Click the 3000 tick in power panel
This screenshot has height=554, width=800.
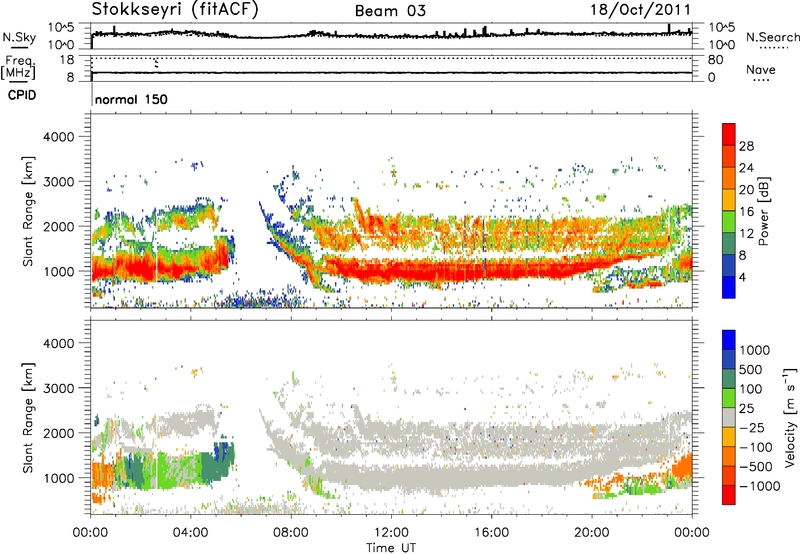(58, 182)
